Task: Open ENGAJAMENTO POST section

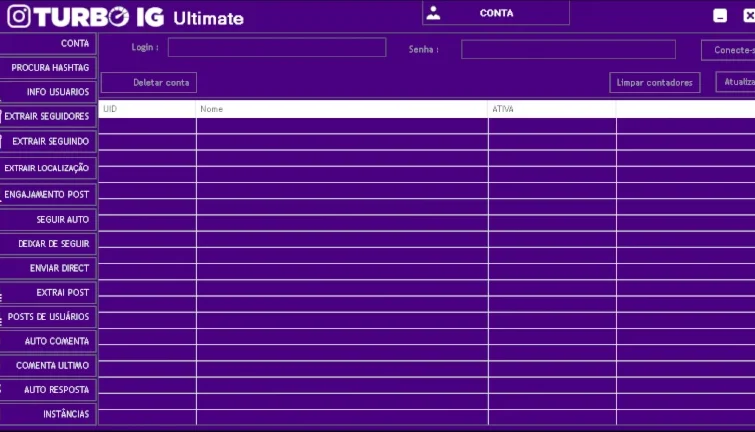Action: click(x=48, y=195)
